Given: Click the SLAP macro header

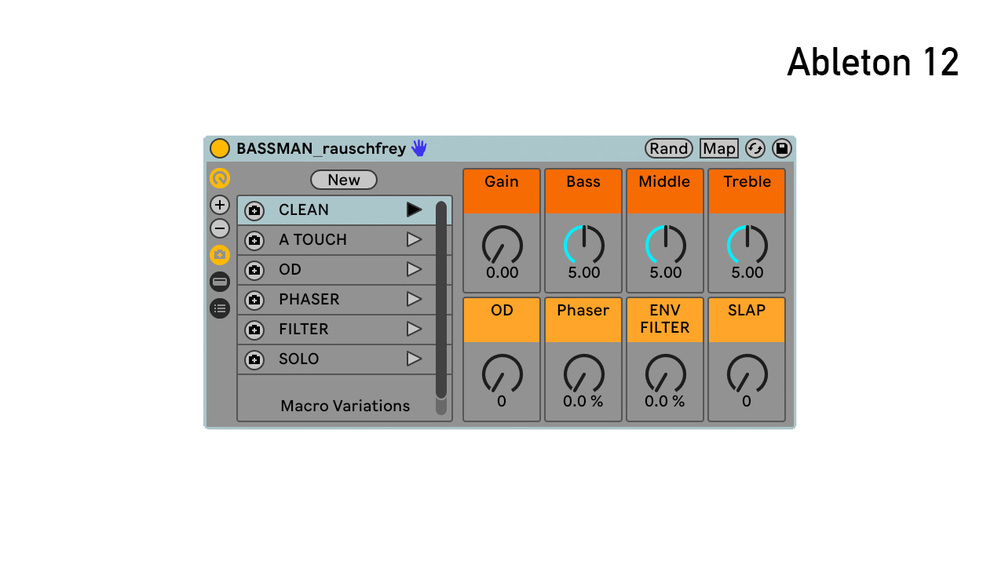Looking at the screenshot, I should pos(747,320).
